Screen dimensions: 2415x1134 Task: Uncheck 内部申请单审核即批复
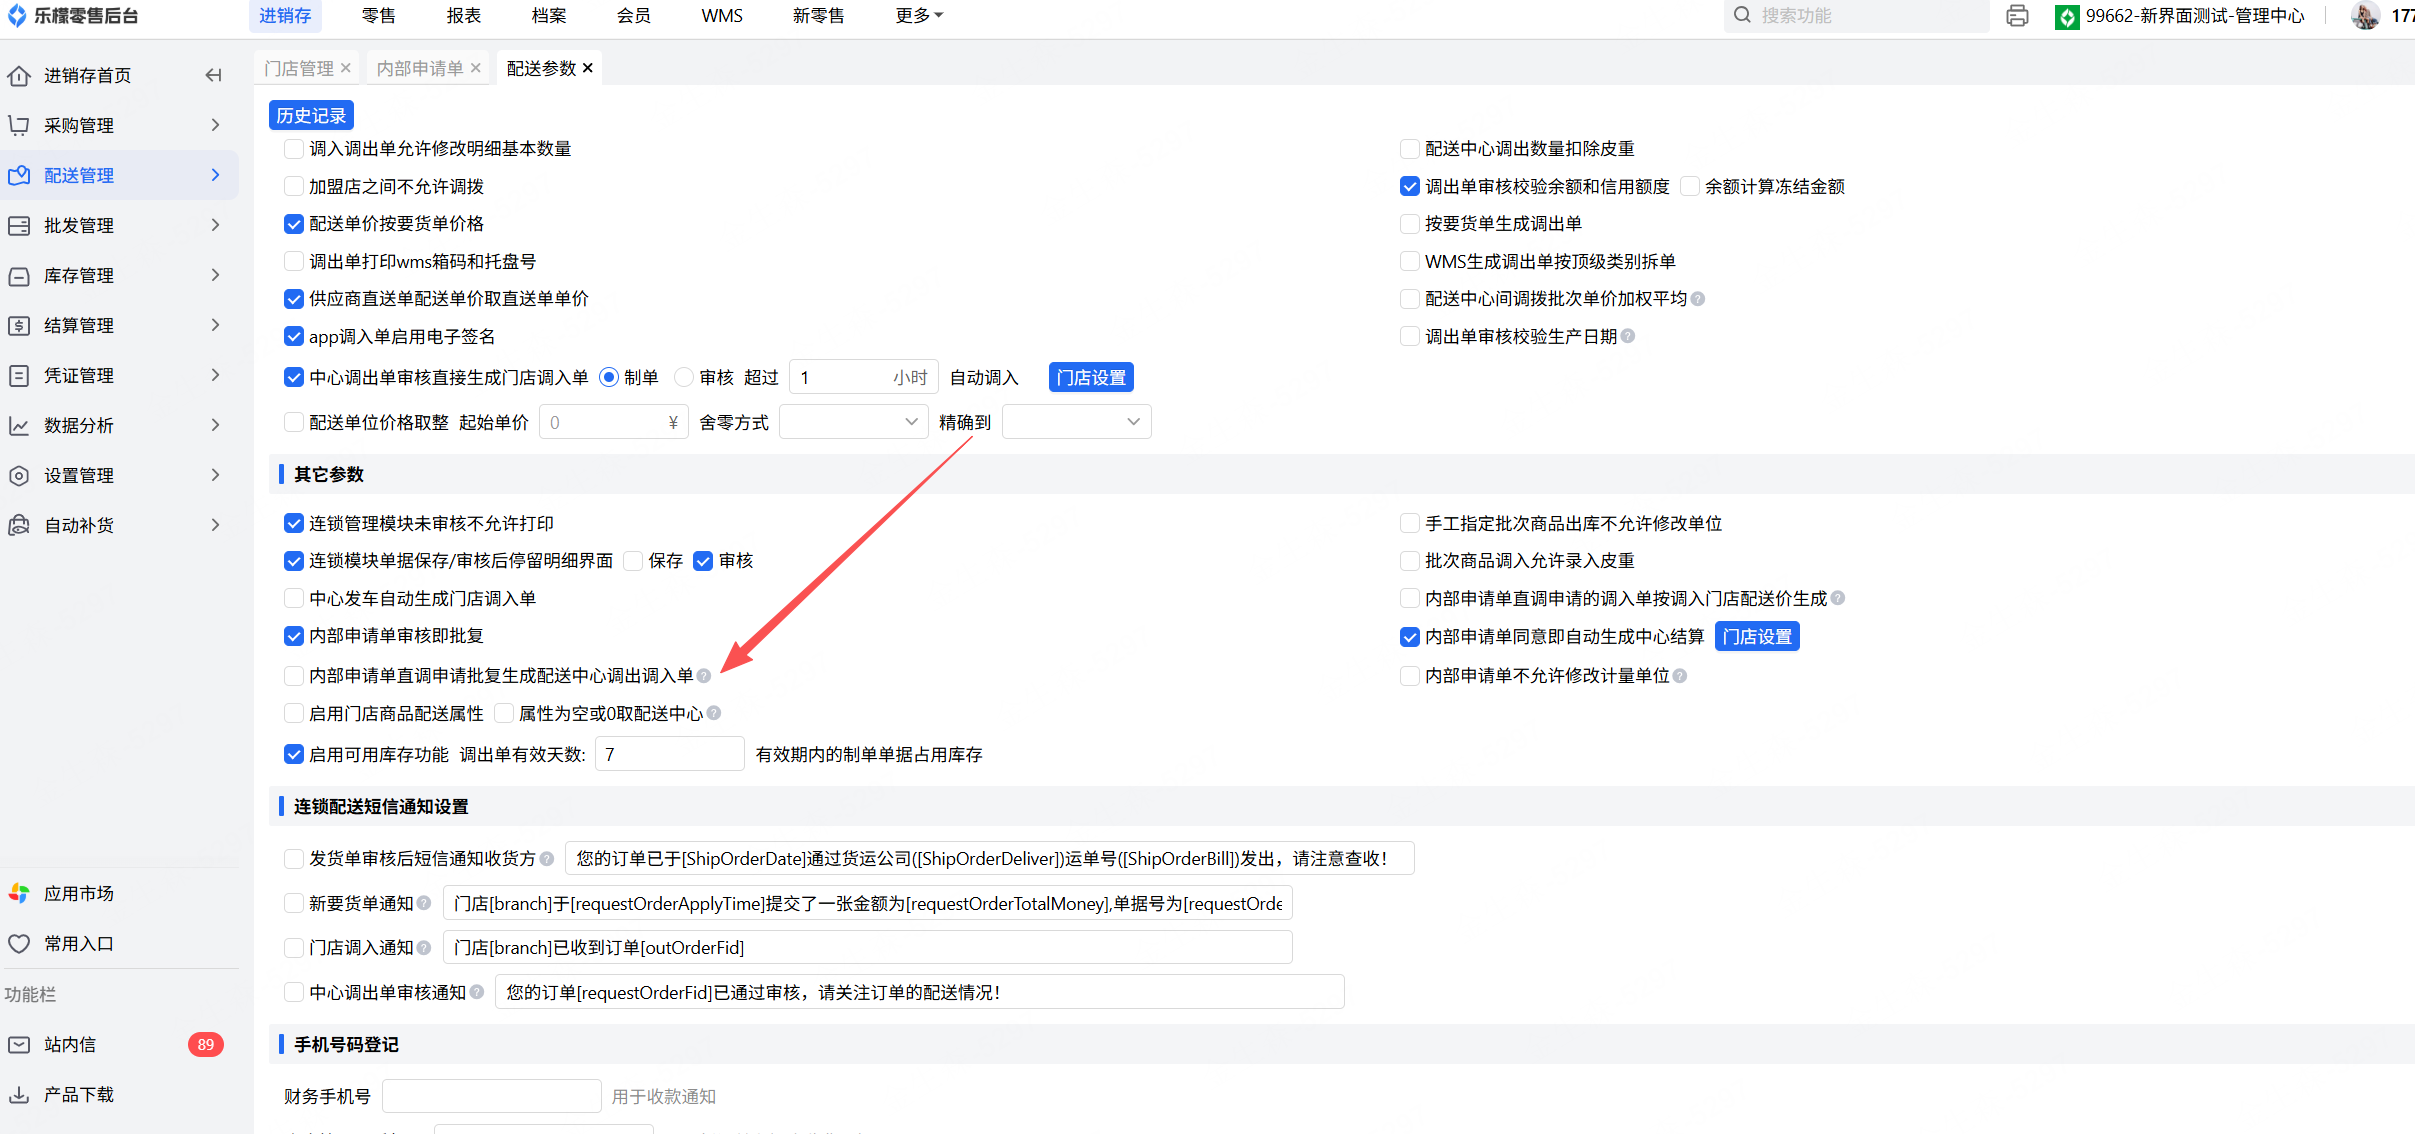294,636
